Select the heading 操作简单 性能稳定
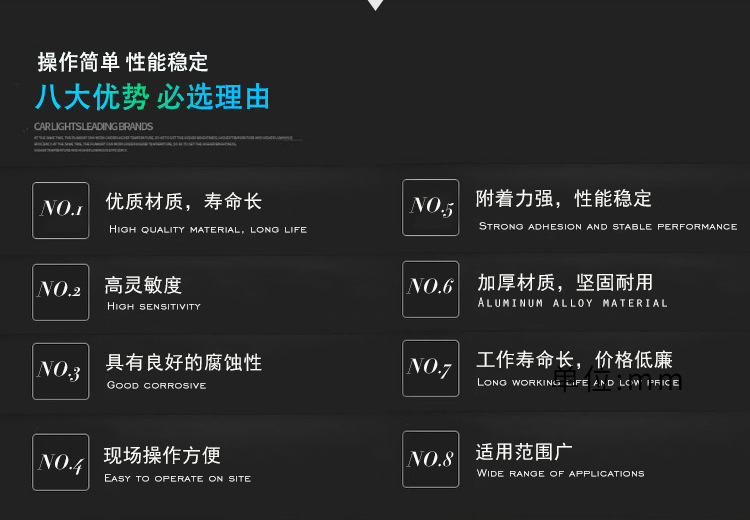750x520 pixels. [123, 62]
